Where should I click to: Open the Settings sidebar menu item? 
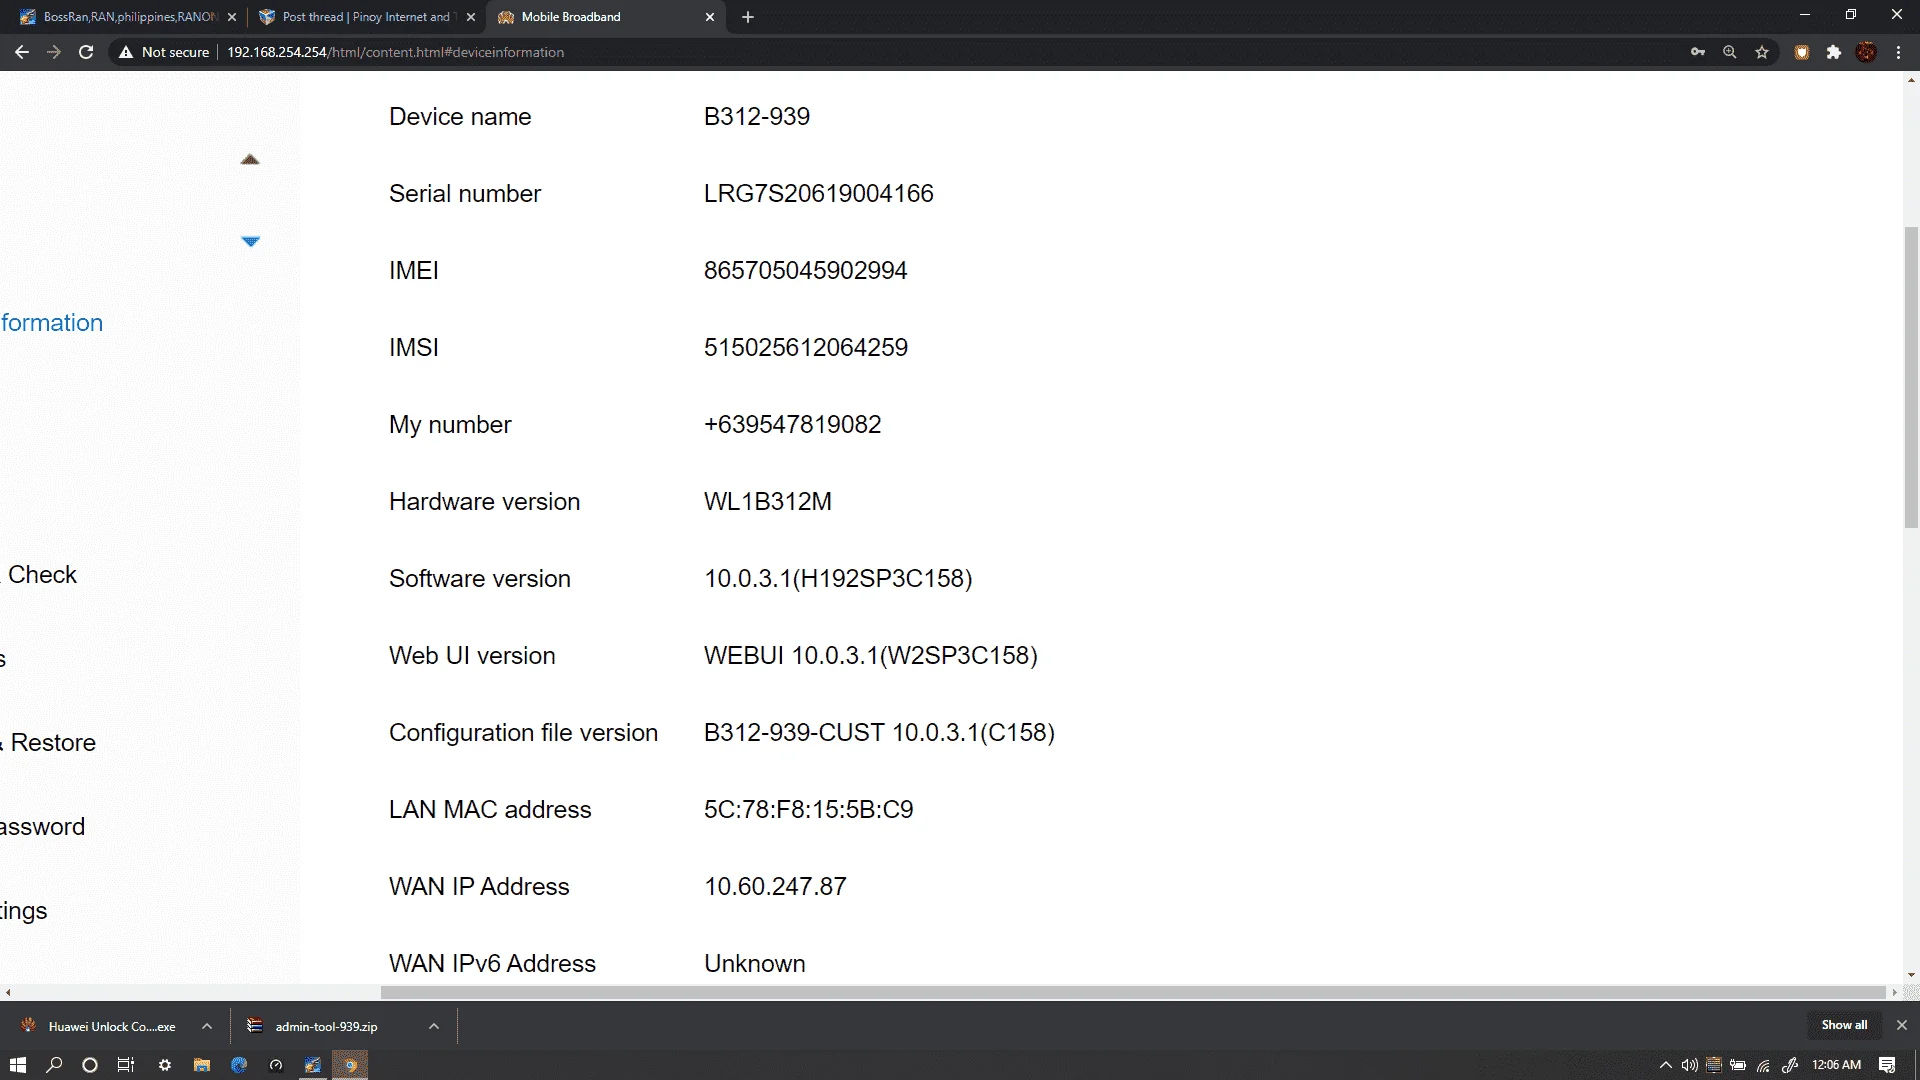pos(24,911)
